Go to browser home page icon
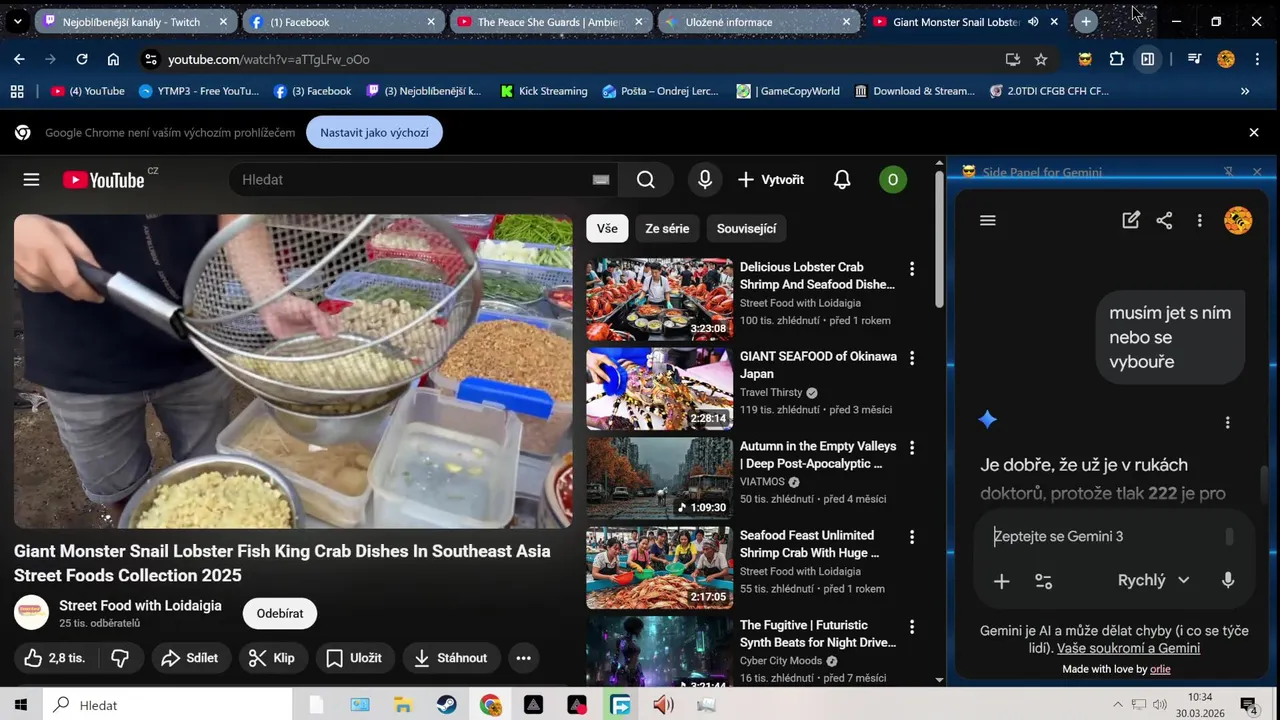The width and height of the screenshot is (1280, 720). (113, 59)
